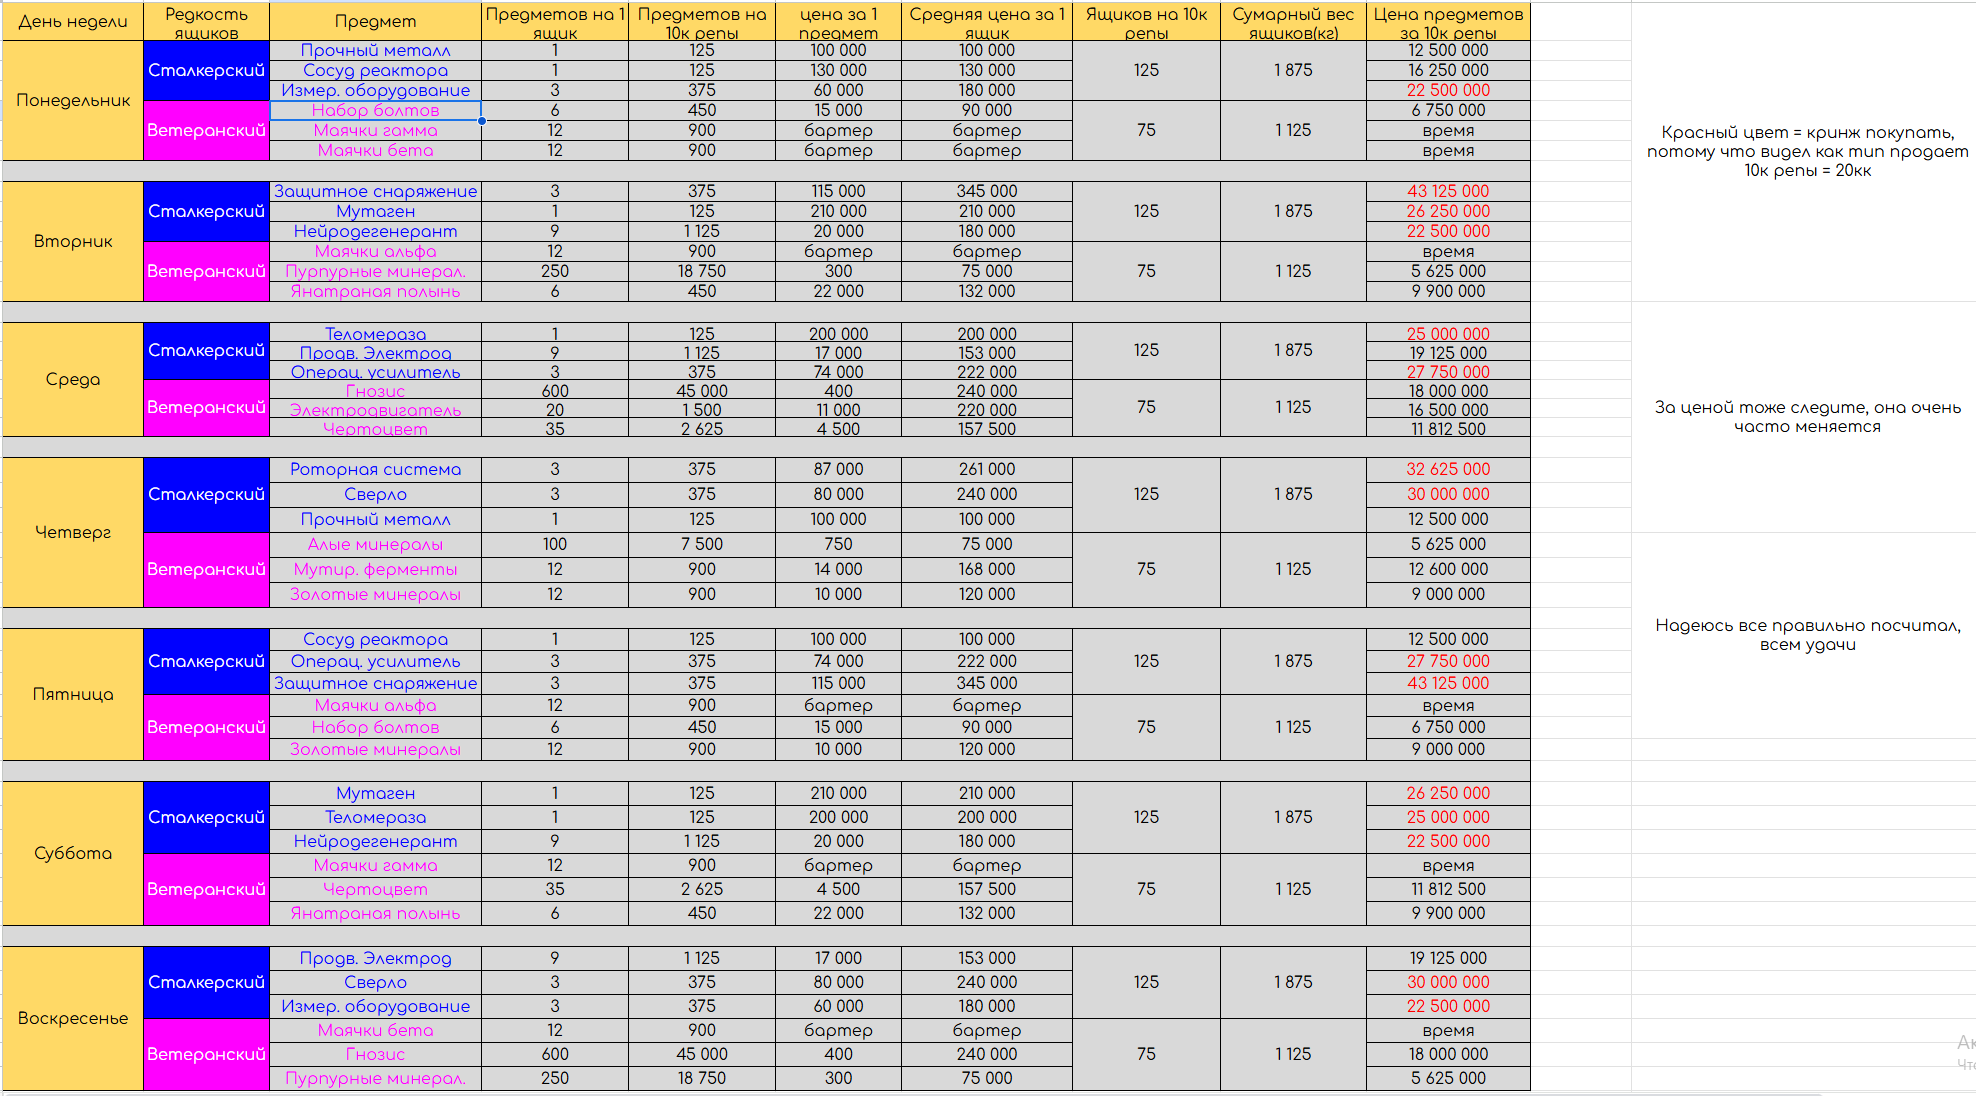Click the "День недели" header cell

click(x=73, y=21)
